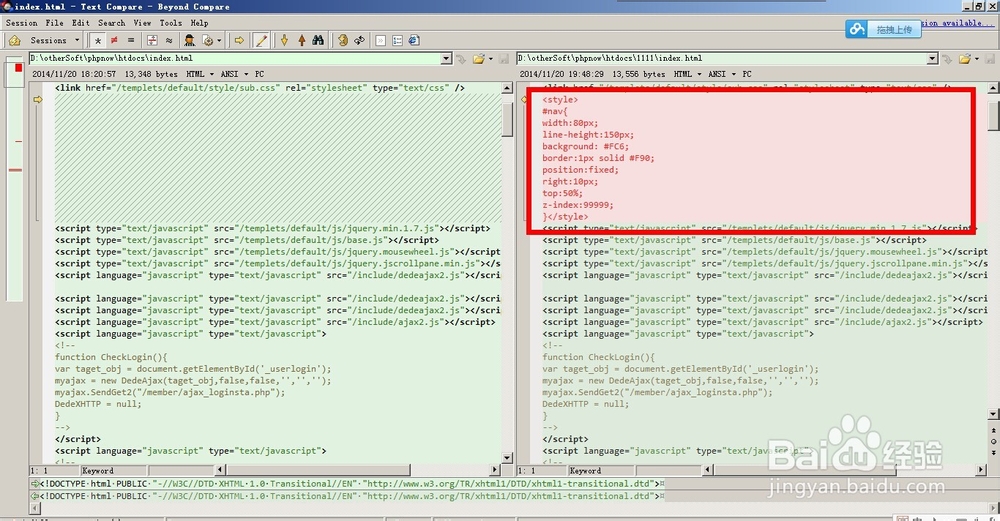Open file with right pane folder icon
The height and width of the screenshot is (521, 1000).
(965, 59)
